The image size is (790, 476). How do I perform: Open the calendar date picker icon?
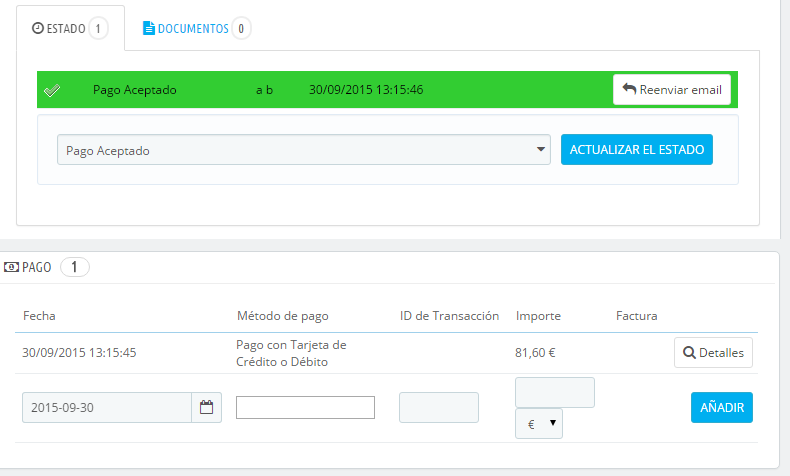[x=207, y=407]
